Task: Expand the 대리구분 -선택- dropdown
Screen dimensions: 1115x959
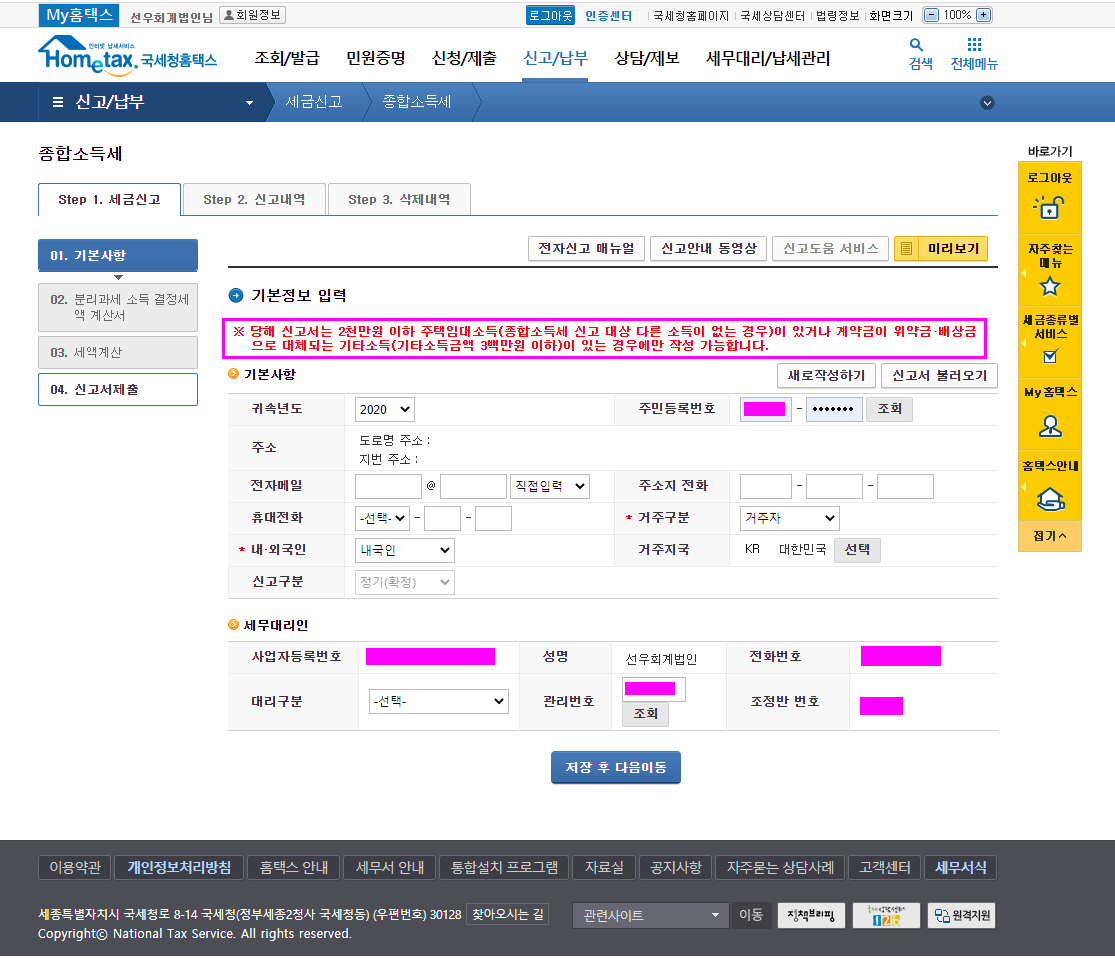Action: click(x=438, y=702)
